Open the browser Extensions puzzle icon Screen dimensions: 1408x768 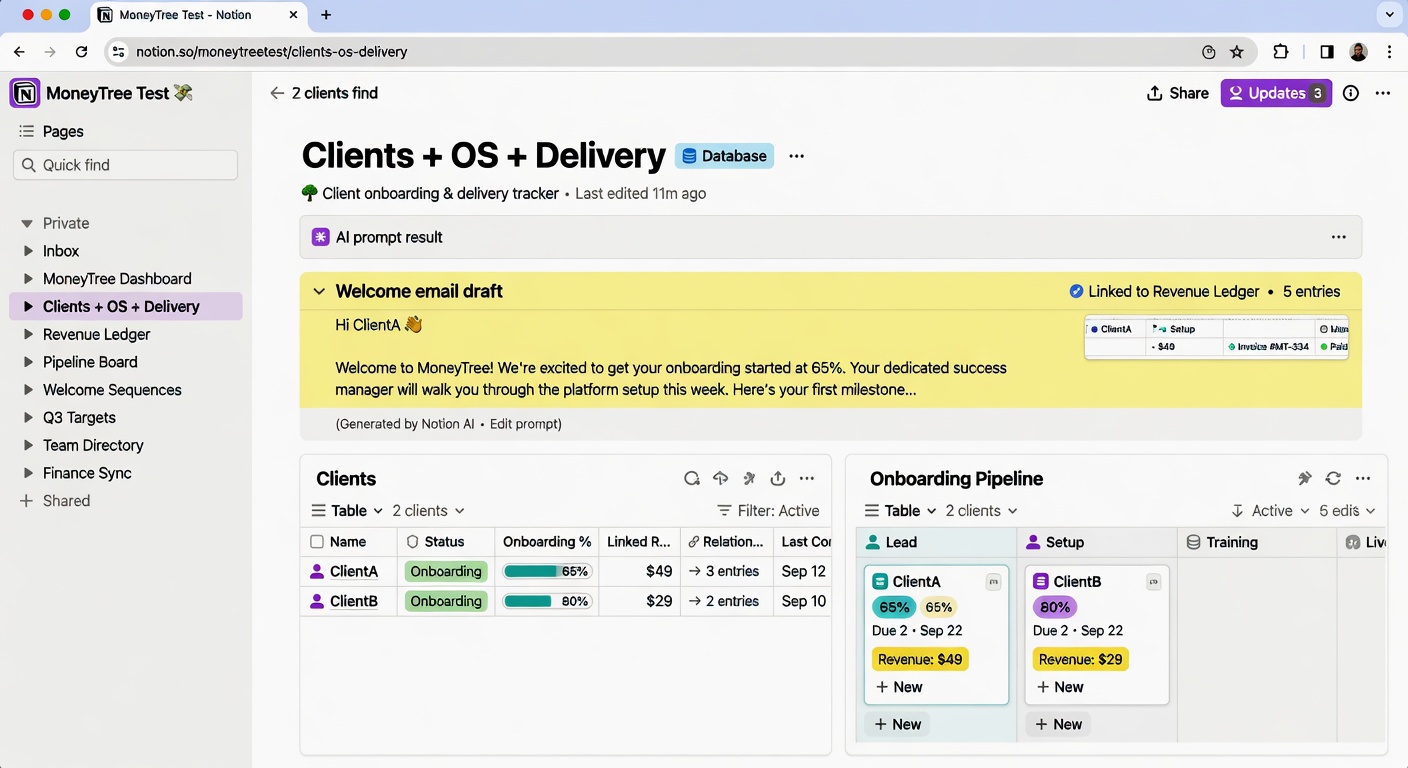point(1280,52)
